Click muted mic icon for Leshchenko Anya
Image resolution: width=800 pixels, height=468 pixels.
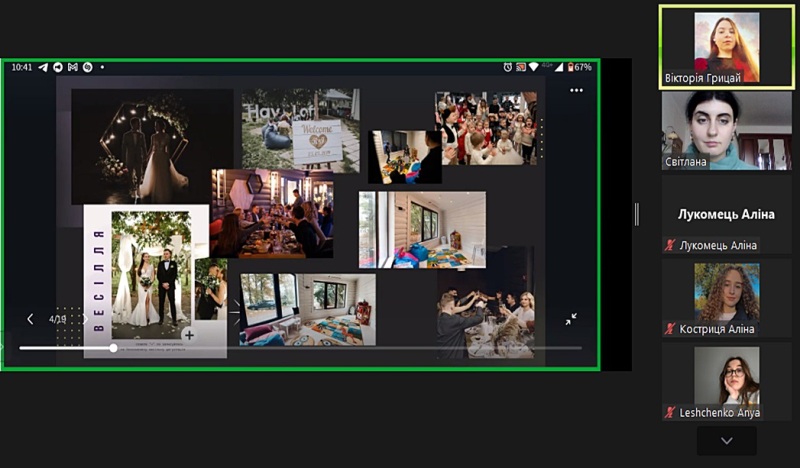tap(670, 412)
